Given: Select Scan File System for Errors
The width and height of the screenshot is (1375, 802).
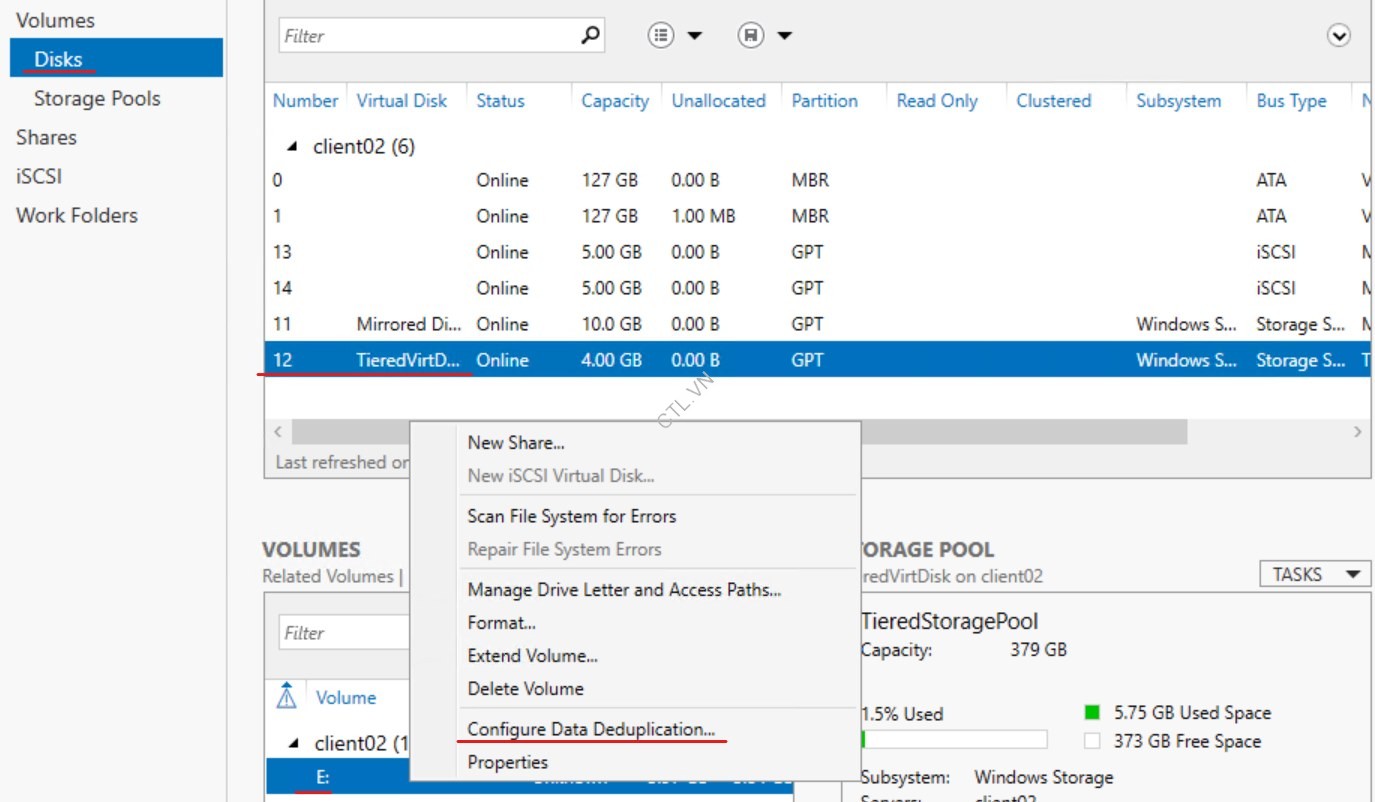Looking at the screenshot, I should point(571,516).
